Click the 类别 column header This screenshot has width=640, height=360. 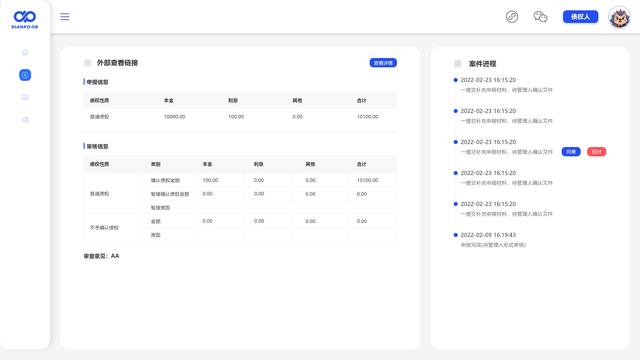[156, 164]
